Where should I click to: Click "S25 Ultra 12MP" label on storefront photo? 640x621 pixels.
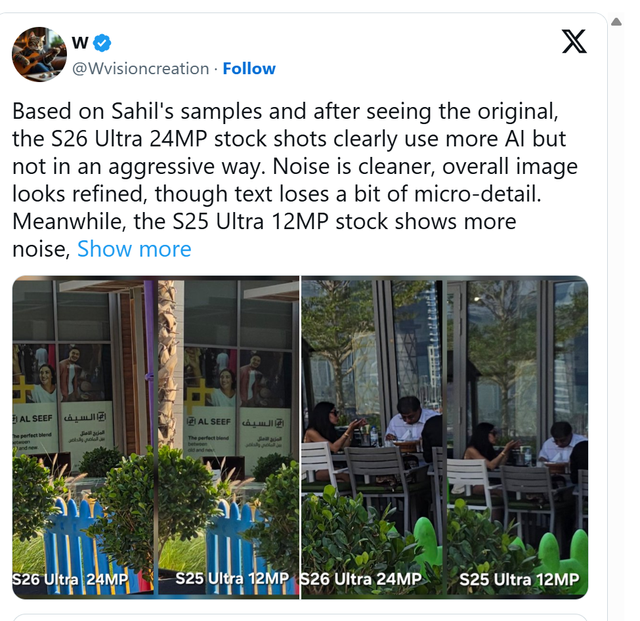point(232,578)
